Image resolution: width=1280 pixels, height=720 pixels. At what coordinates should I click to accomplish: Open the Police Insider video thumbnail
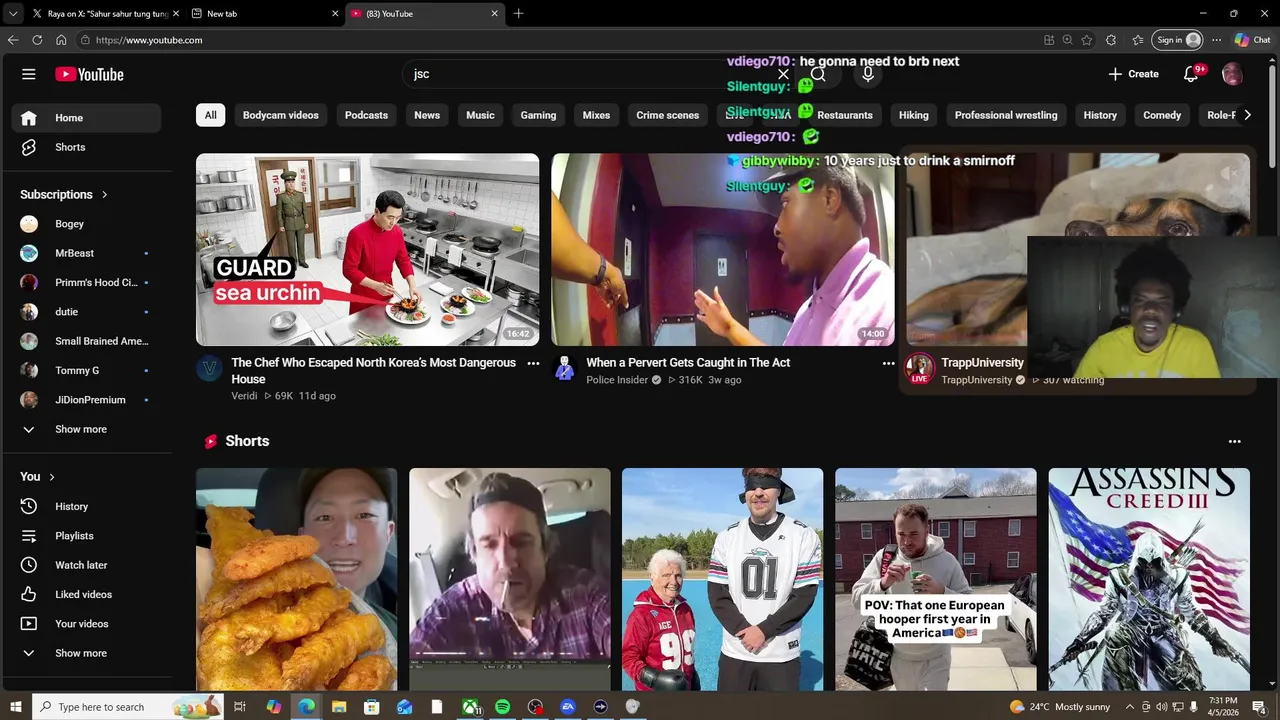pyautogui.click(x=723, y=249)
